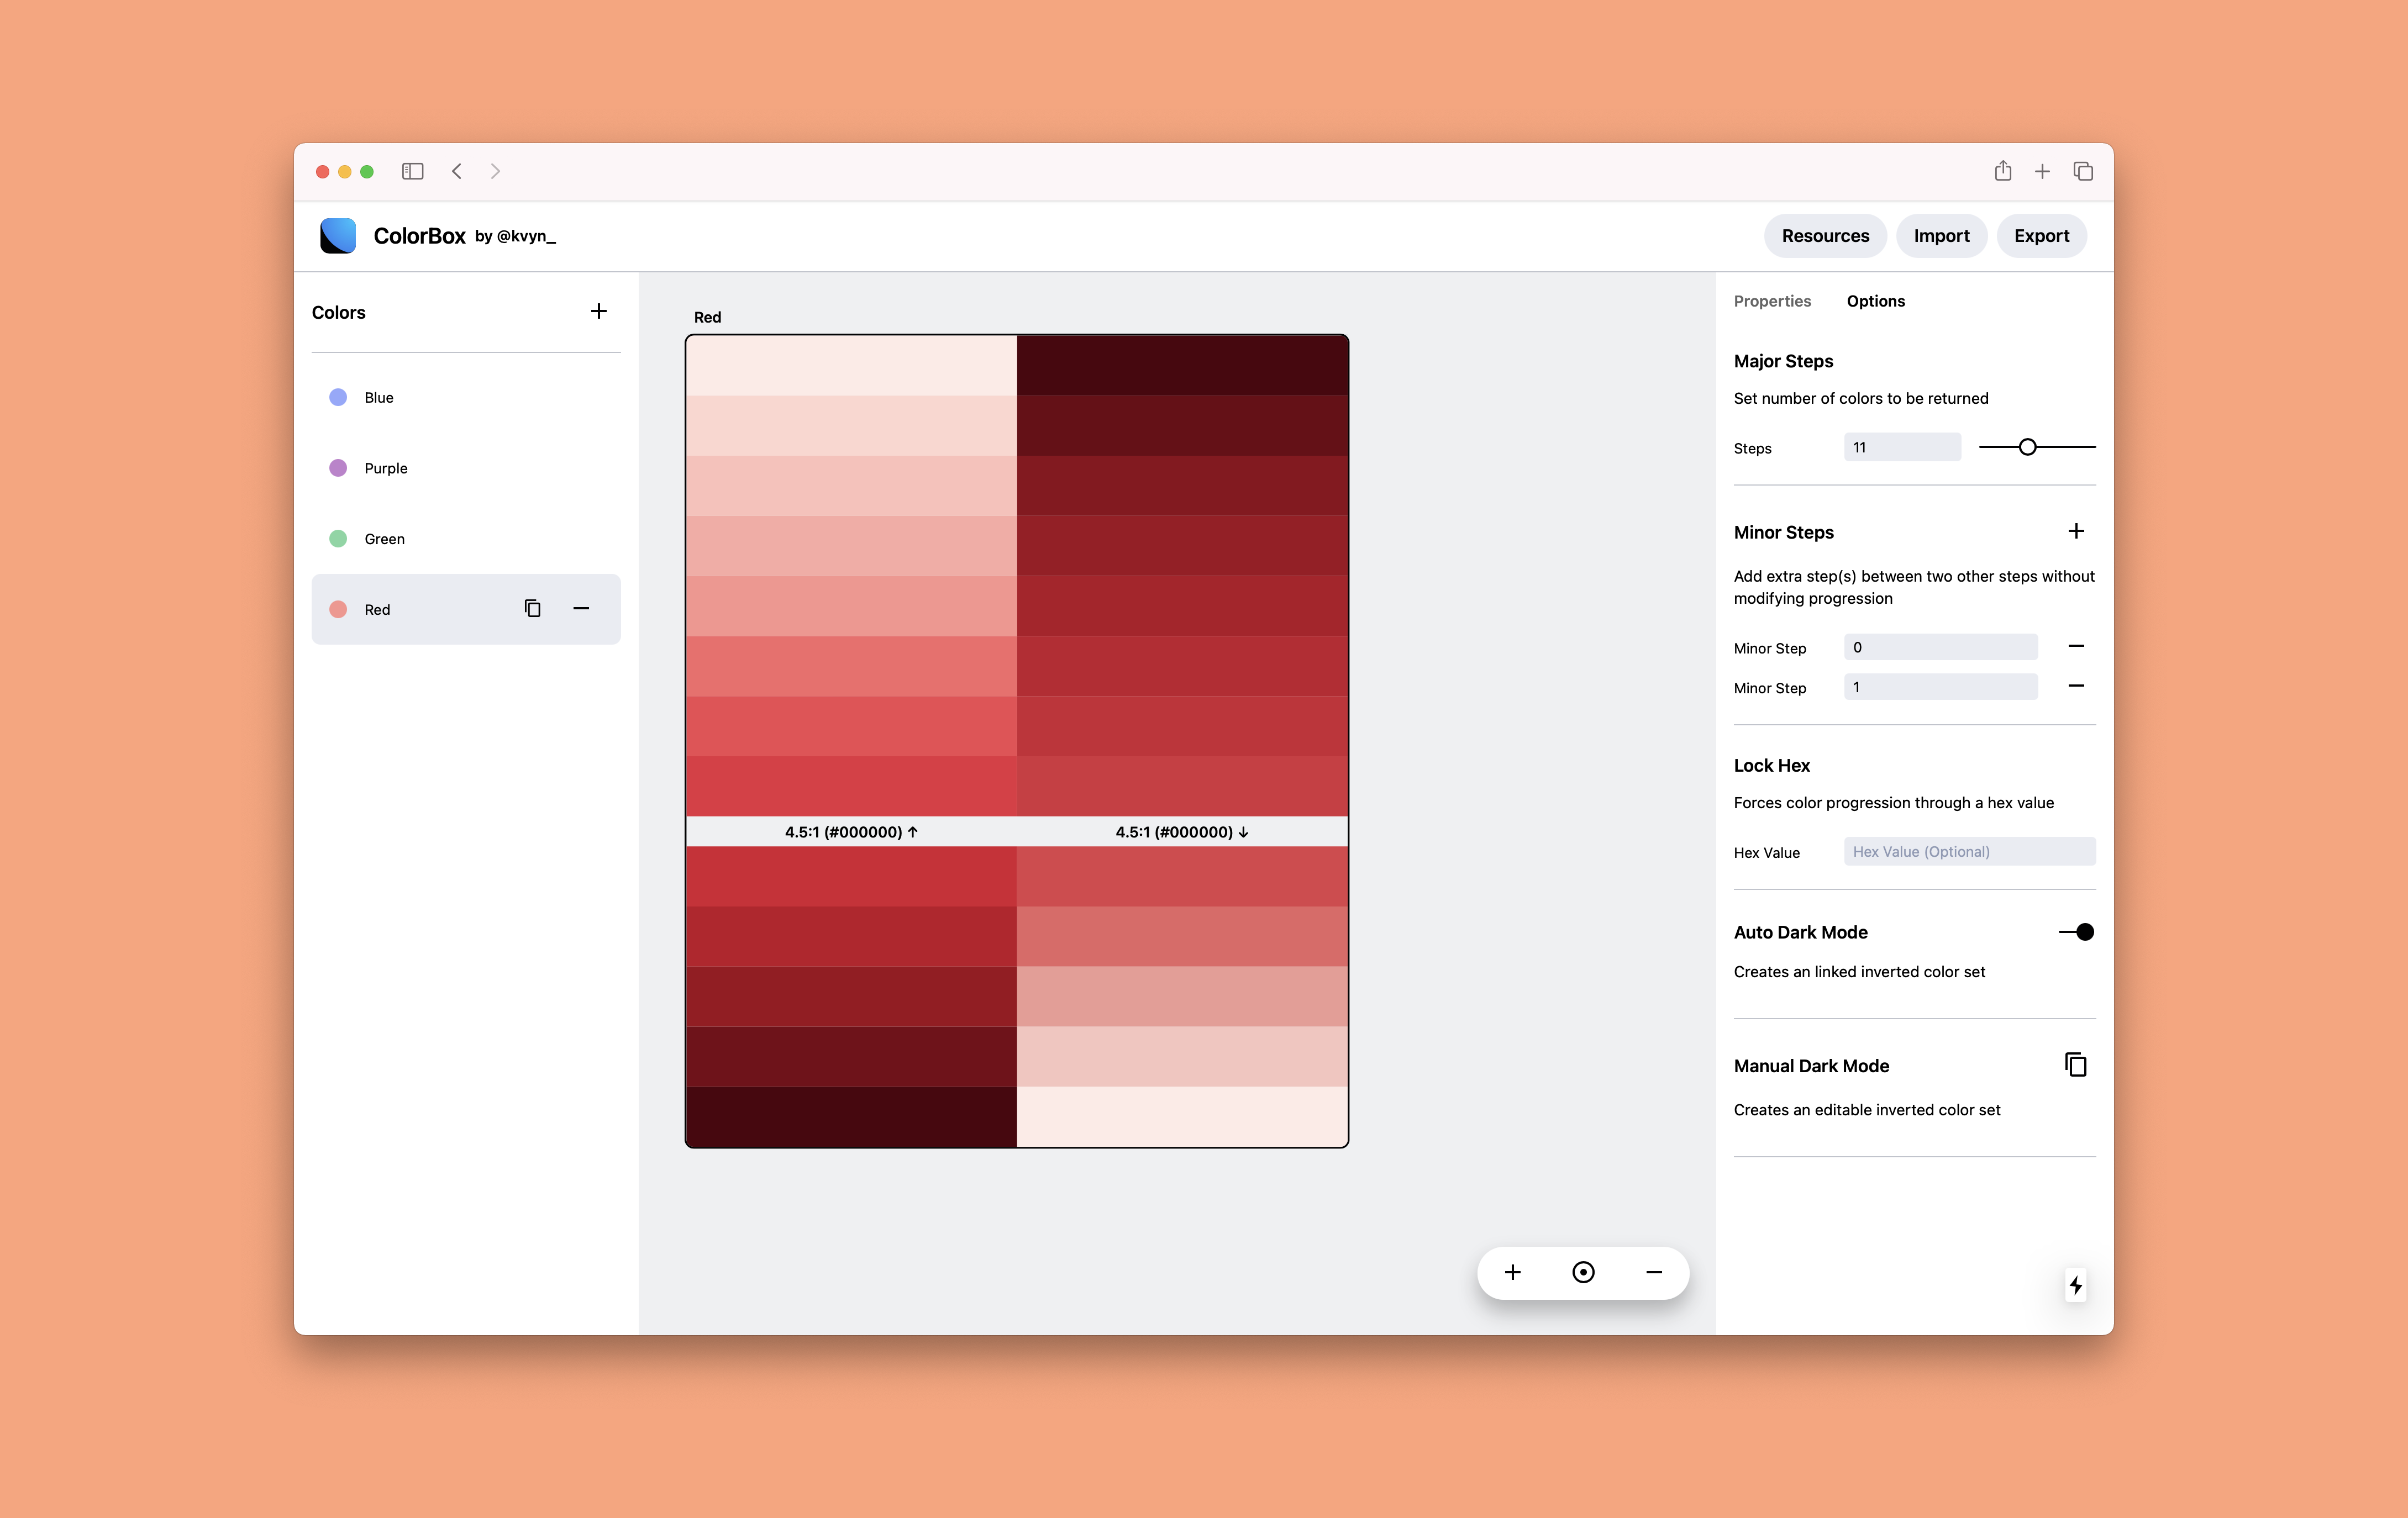
Task: Duplicate the Red color set
Action: [x=532, y=608]
